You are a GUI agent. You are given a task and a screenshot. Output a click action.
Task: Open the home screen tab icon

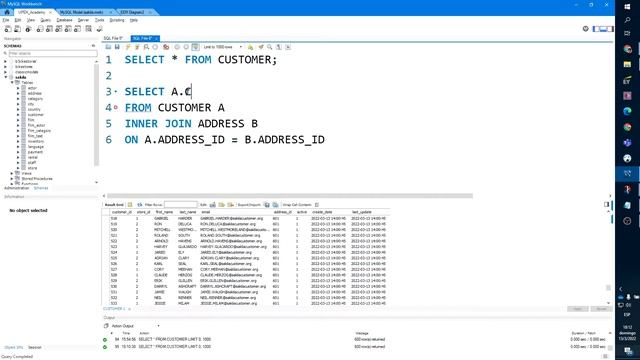click(7, 12)
